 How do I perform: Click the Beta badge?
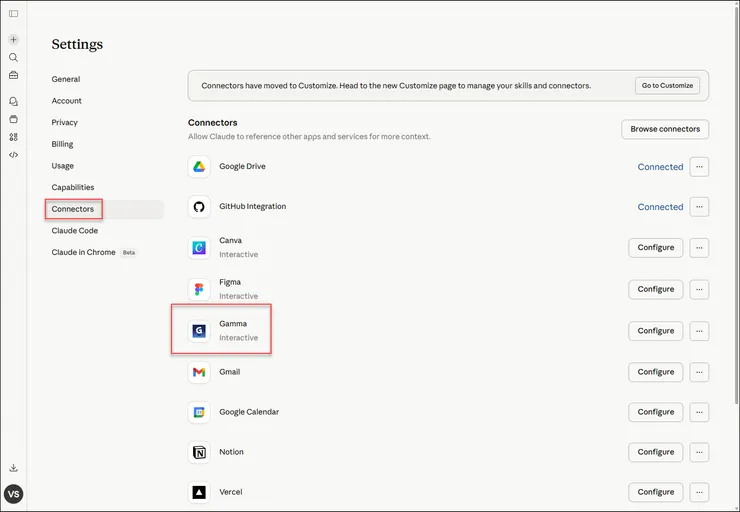tap(129, 252)
